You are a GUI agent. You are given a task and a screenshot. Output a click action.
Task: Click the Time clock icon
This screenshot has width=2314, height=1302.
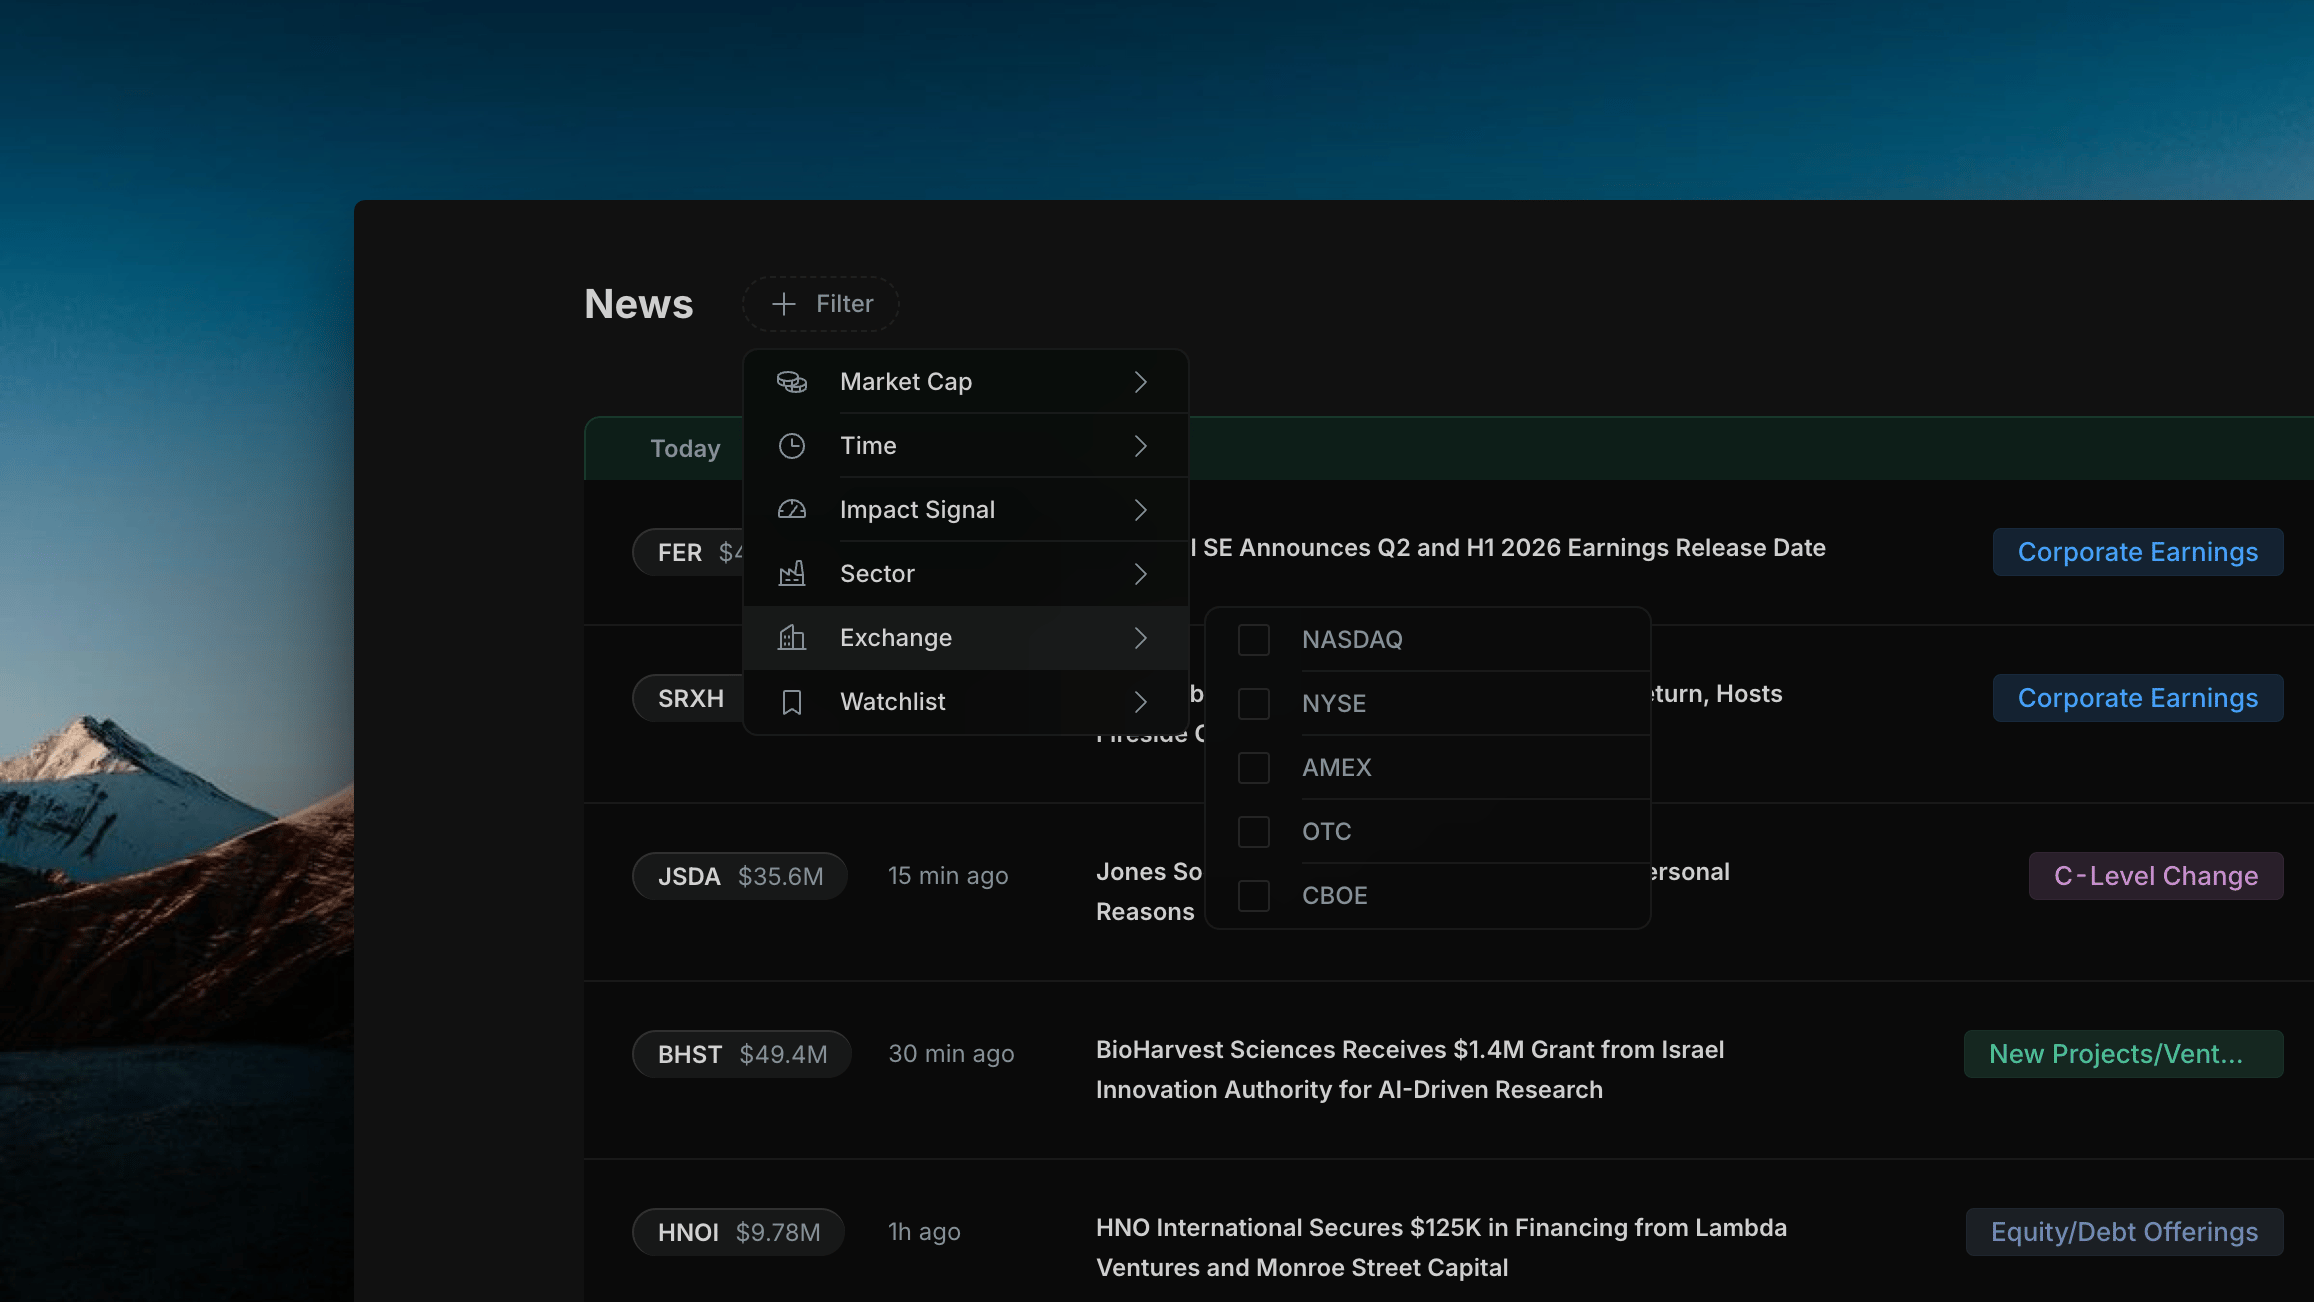792,446
